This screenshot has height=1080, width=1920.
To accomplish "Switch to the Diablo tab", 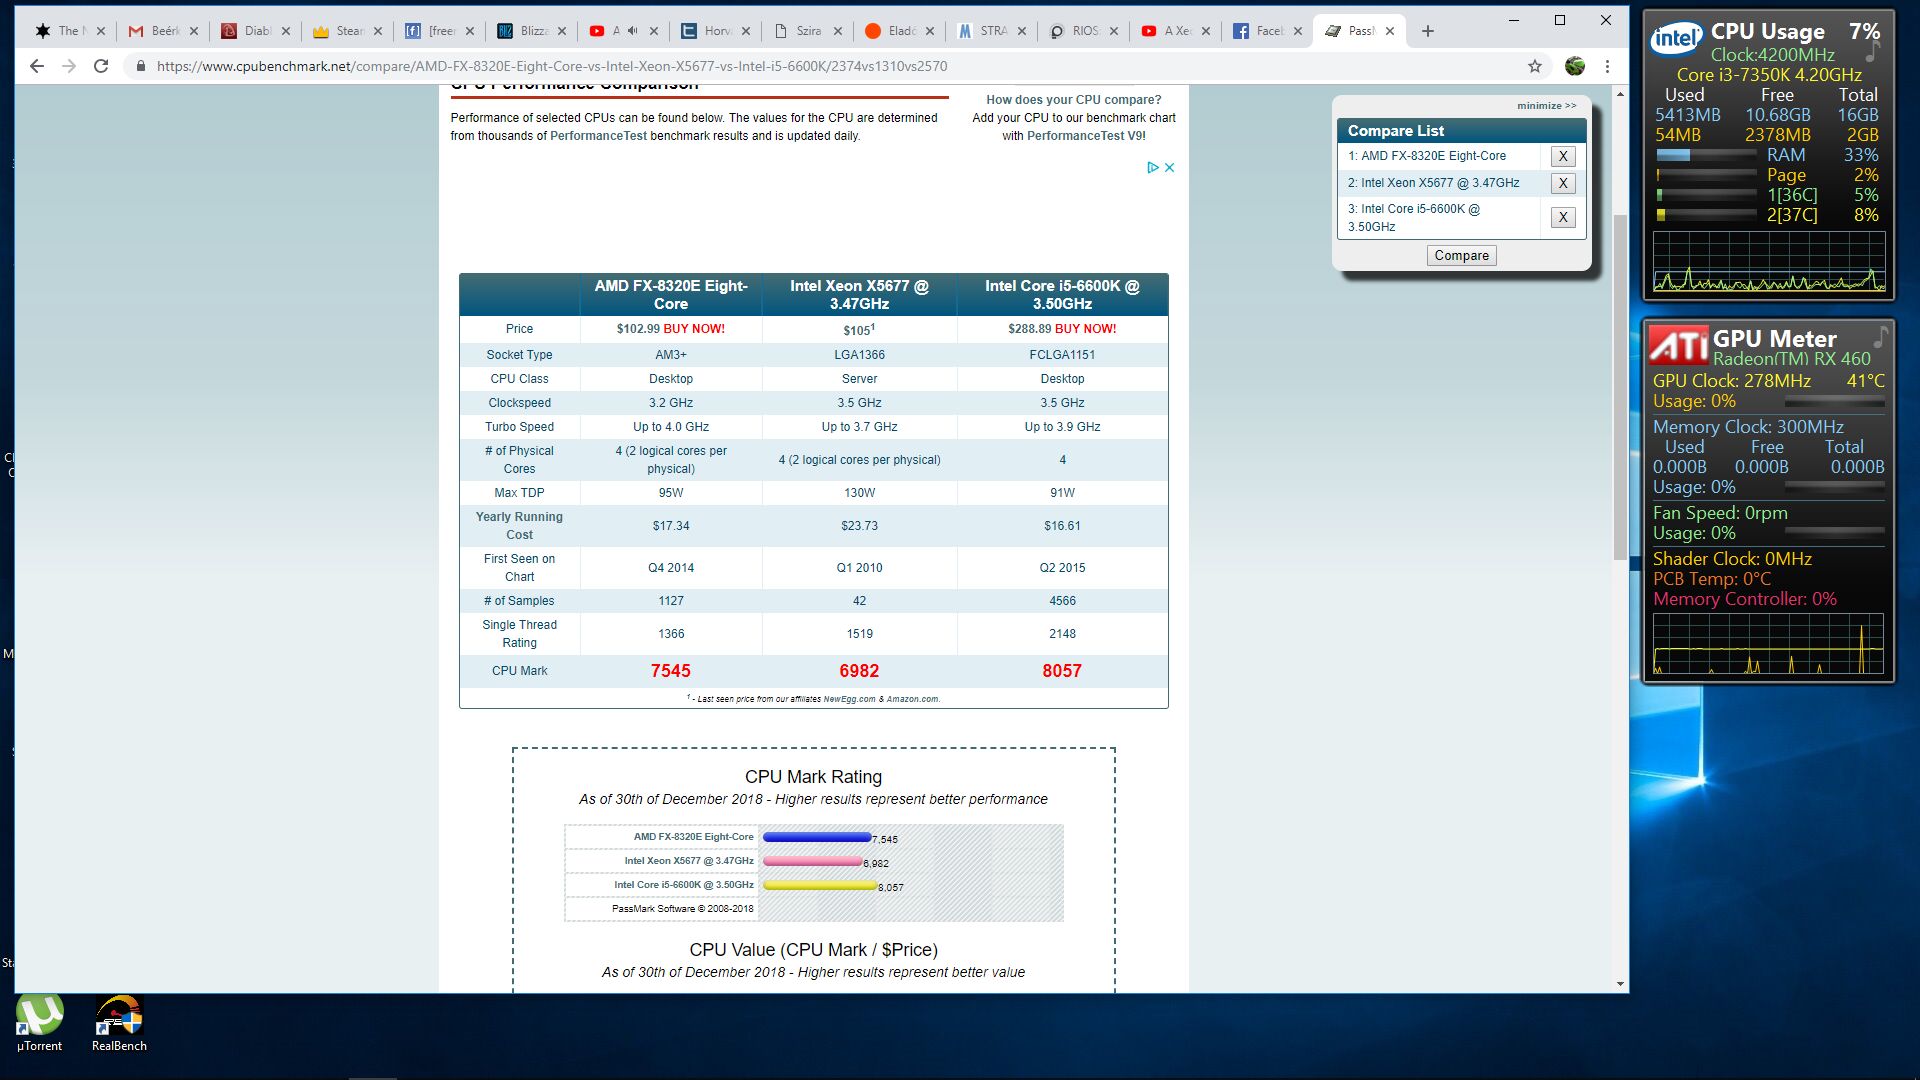I will click(257, 31).
